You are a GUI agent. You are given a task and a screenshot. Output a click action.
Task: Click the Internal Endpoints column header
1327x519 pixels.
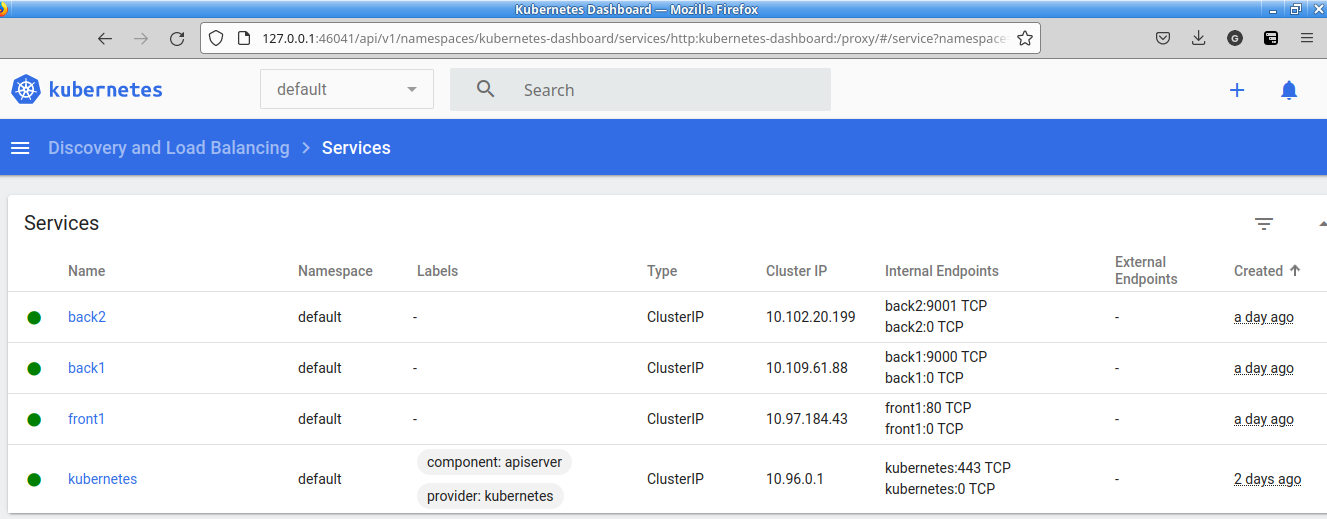942,271
